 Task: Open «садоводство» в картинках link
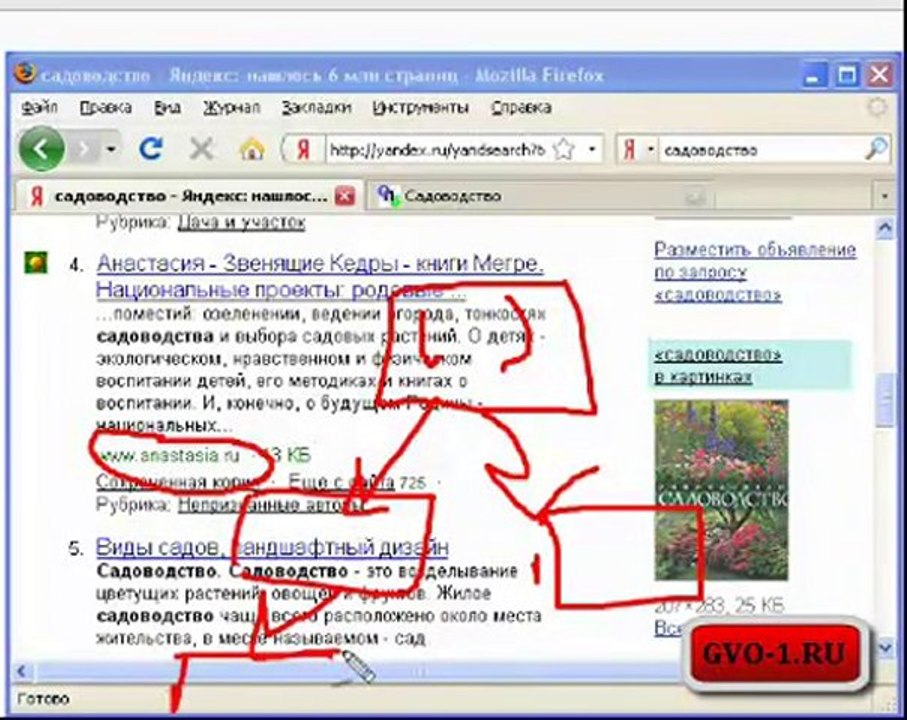point(718,365)
